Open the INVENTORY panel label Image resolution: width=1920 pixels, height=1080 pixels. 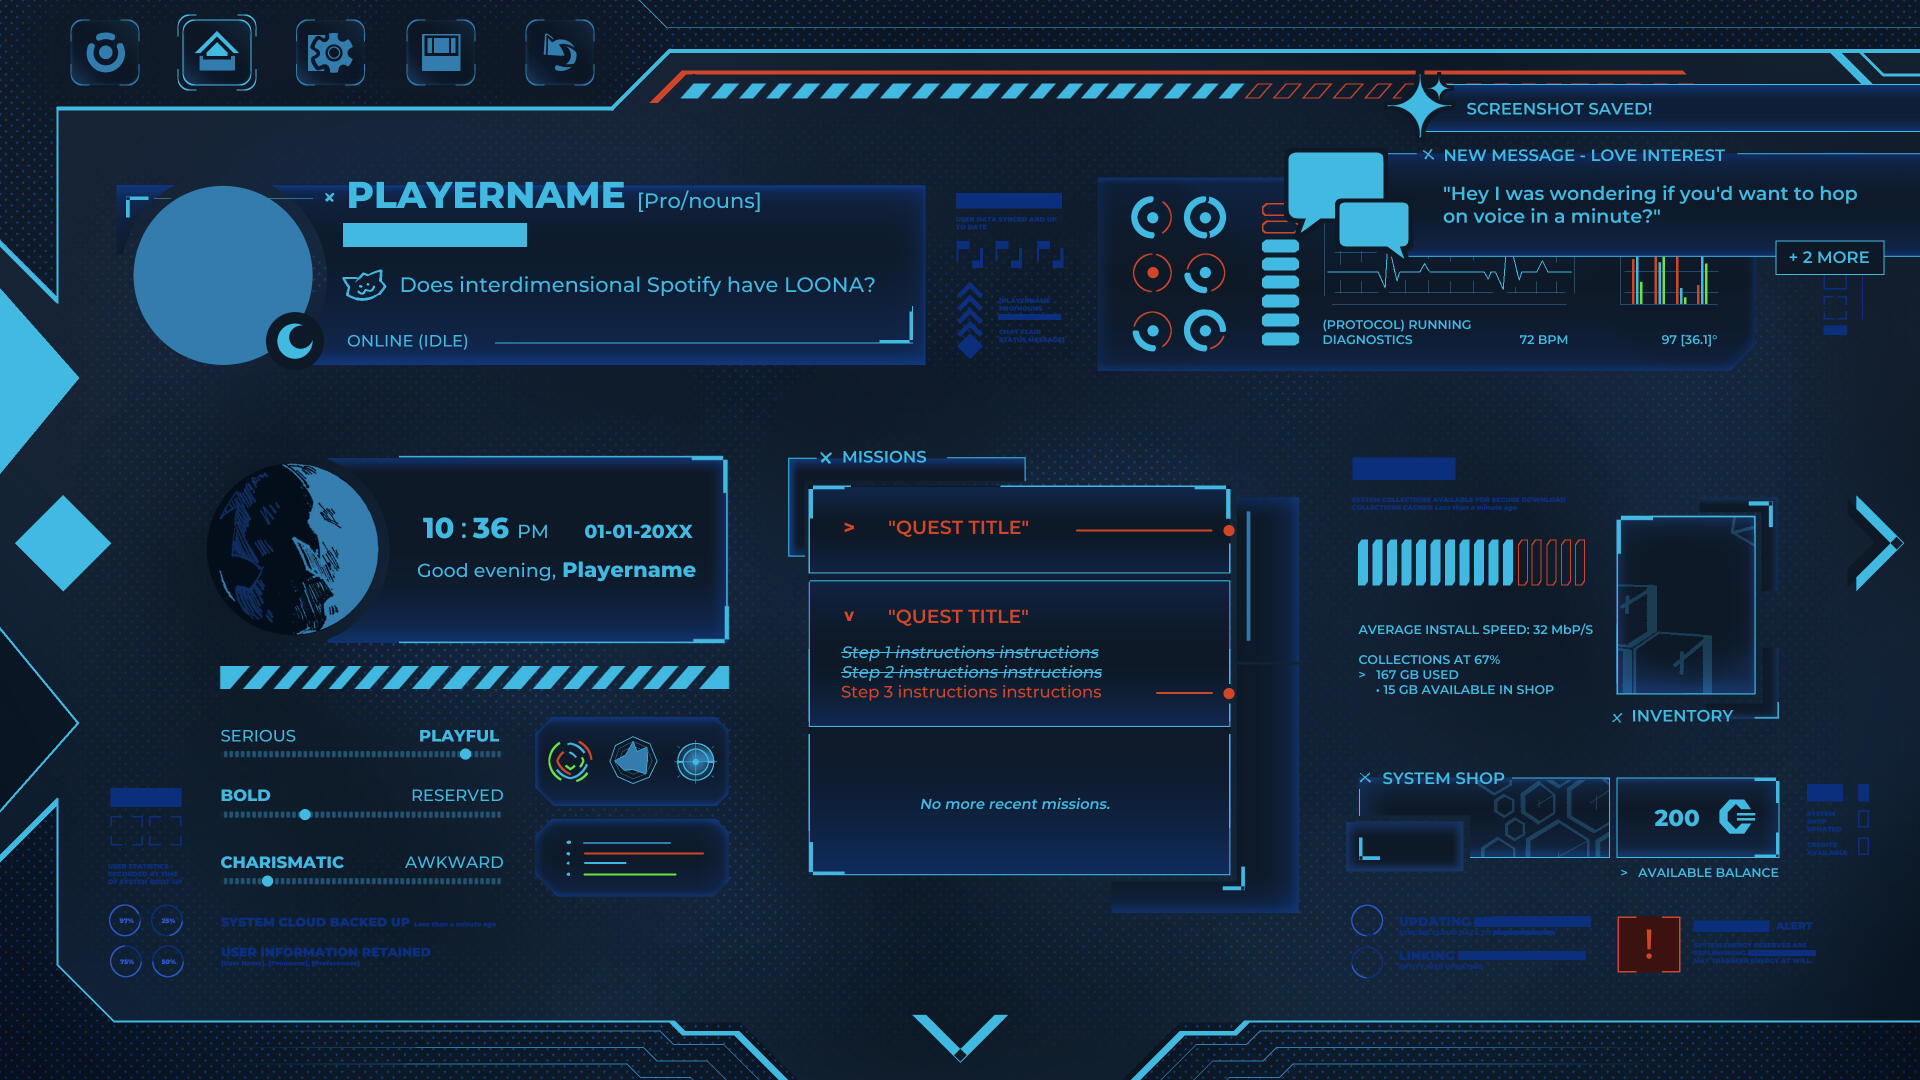pyautogui.click(x=1681, y=716)
